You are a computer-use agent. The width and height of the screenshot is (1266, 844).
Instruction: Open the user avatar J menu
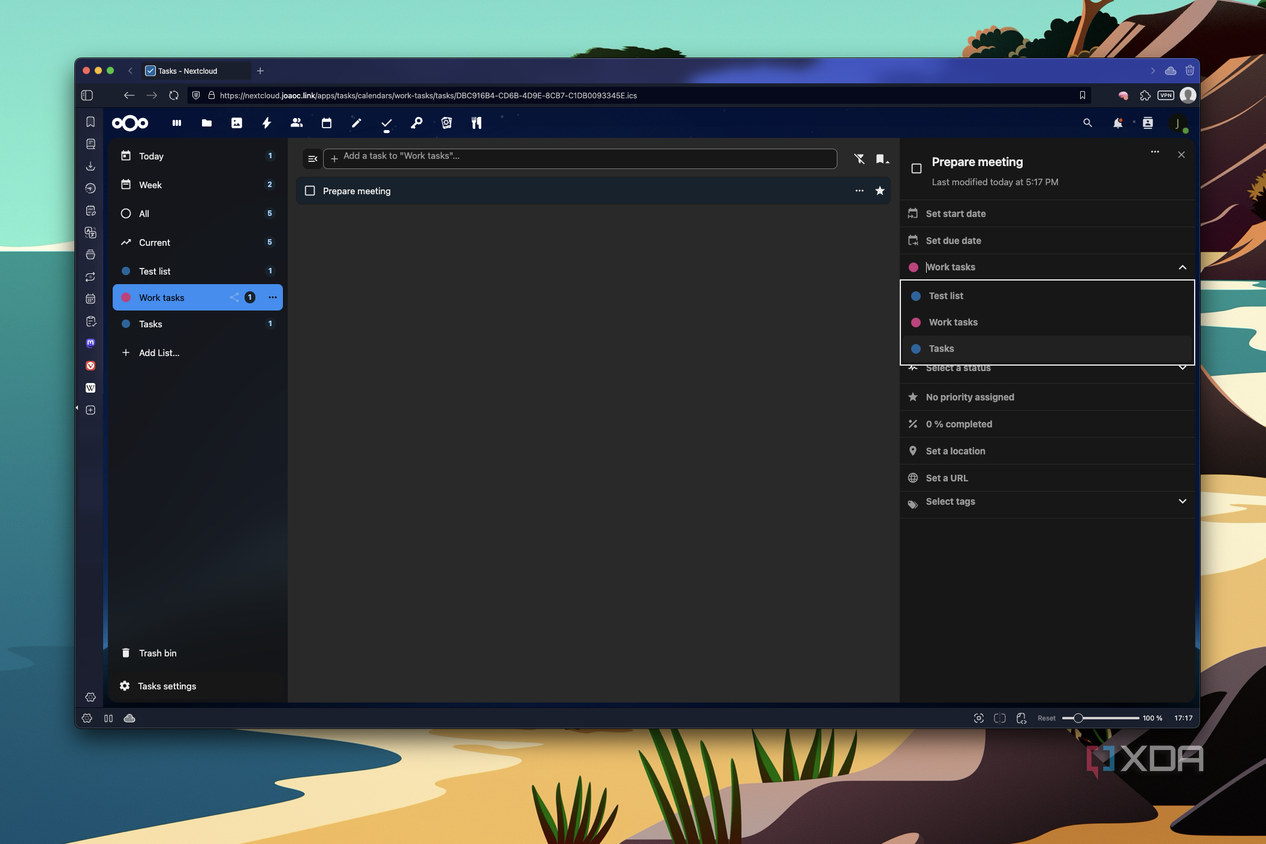[1178, 123]
